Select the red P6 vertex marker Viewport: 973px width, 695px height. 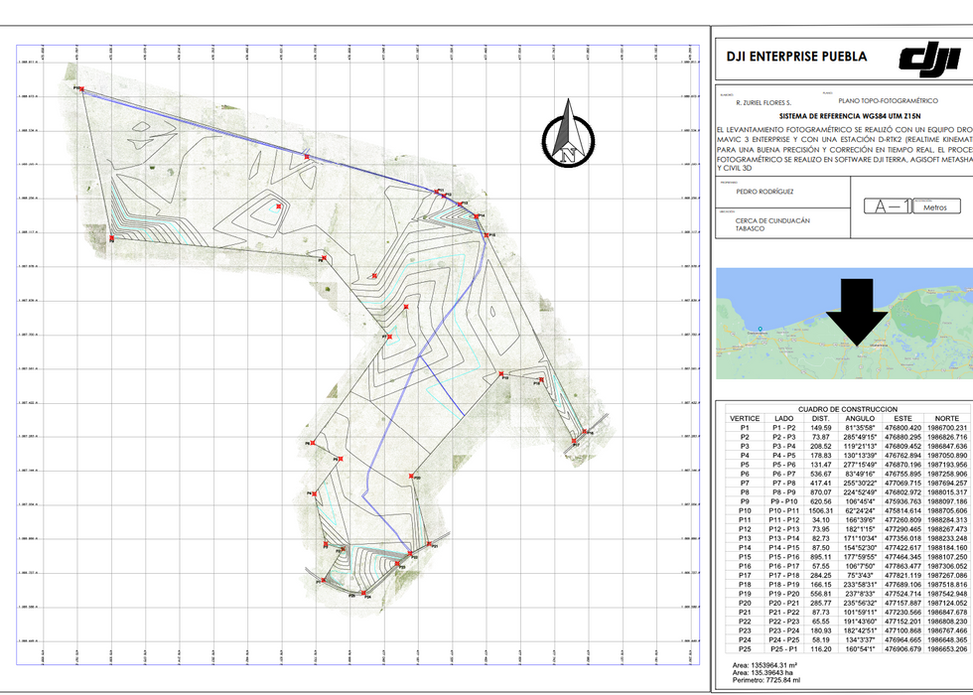click(x=313, y=442)
